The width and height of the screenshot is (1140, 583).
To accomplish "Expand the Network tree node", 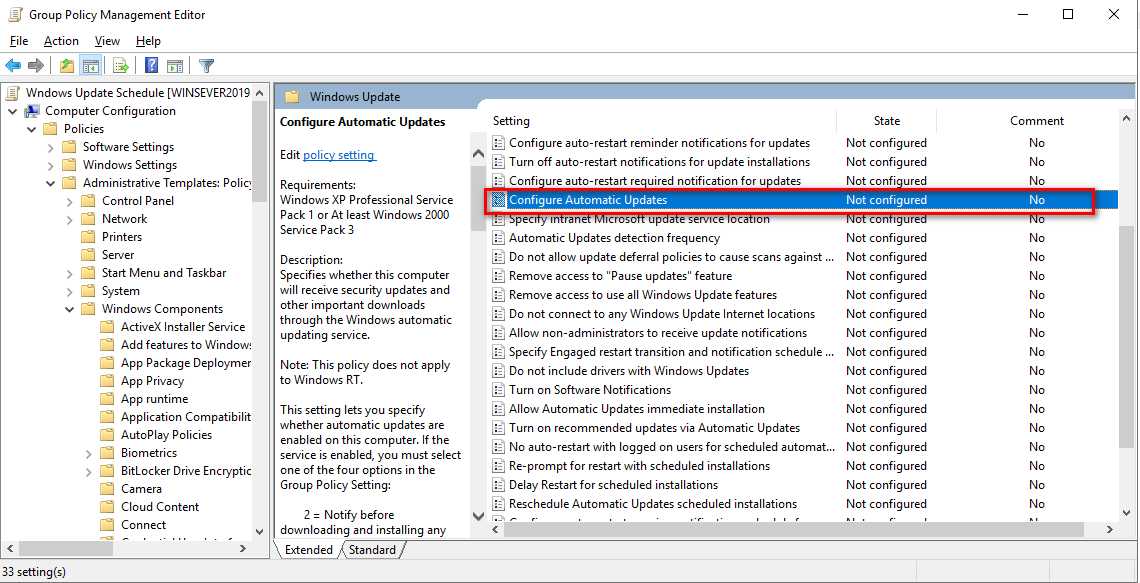I will pyautogui.click(x=70, y=220).
